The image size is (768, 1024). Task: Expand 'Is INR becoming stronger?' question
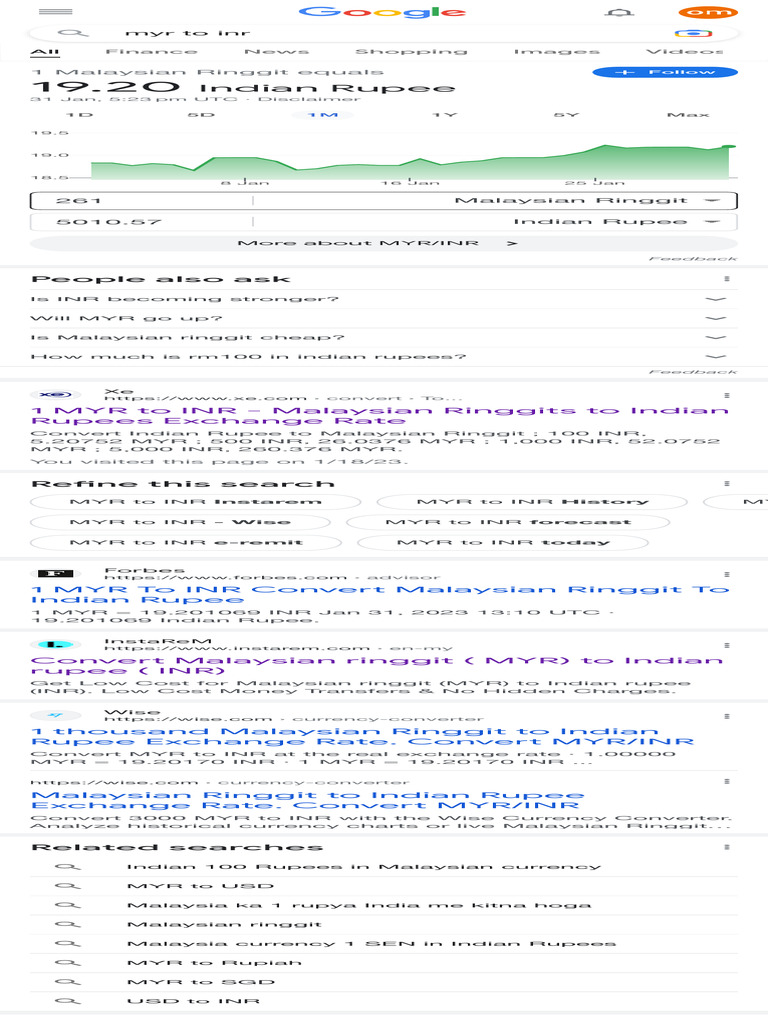tap(384, 299)
